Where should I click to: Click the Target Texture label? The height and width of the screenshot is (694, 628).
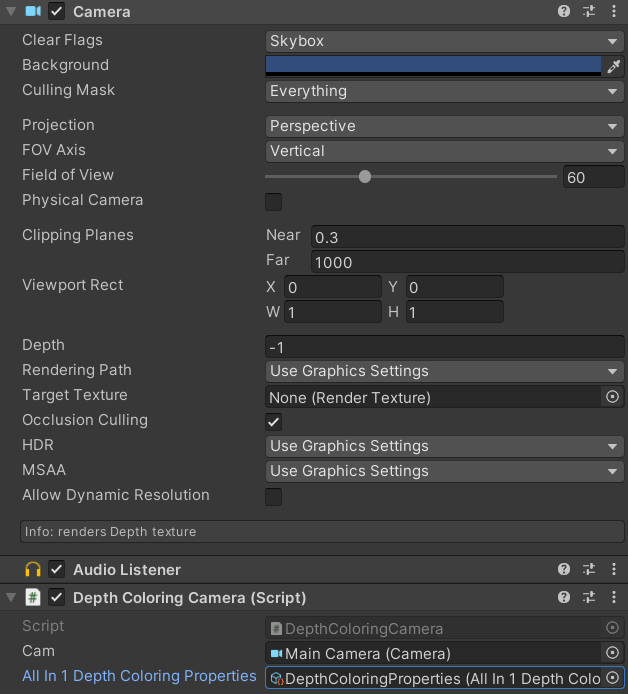[75, 395]
